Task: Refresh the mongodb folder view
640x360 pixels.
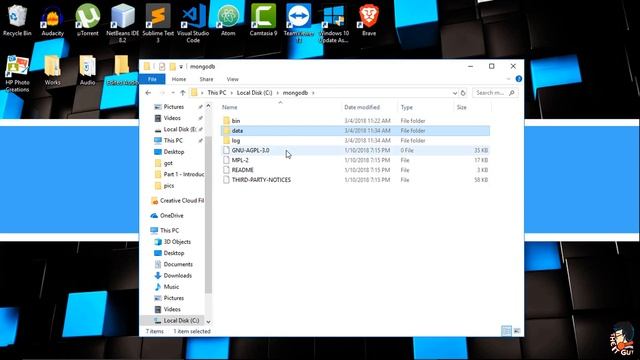Action: [463, 93]
